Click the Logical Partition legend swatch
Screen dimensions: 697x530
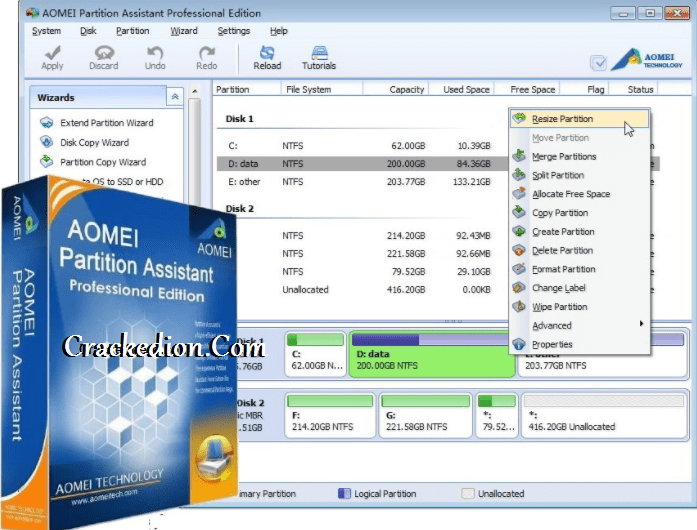coord(344,494)
